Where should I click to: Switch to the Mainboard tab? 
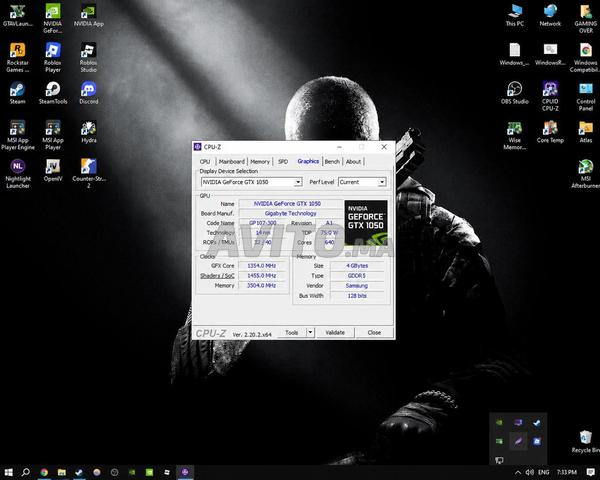232,162
